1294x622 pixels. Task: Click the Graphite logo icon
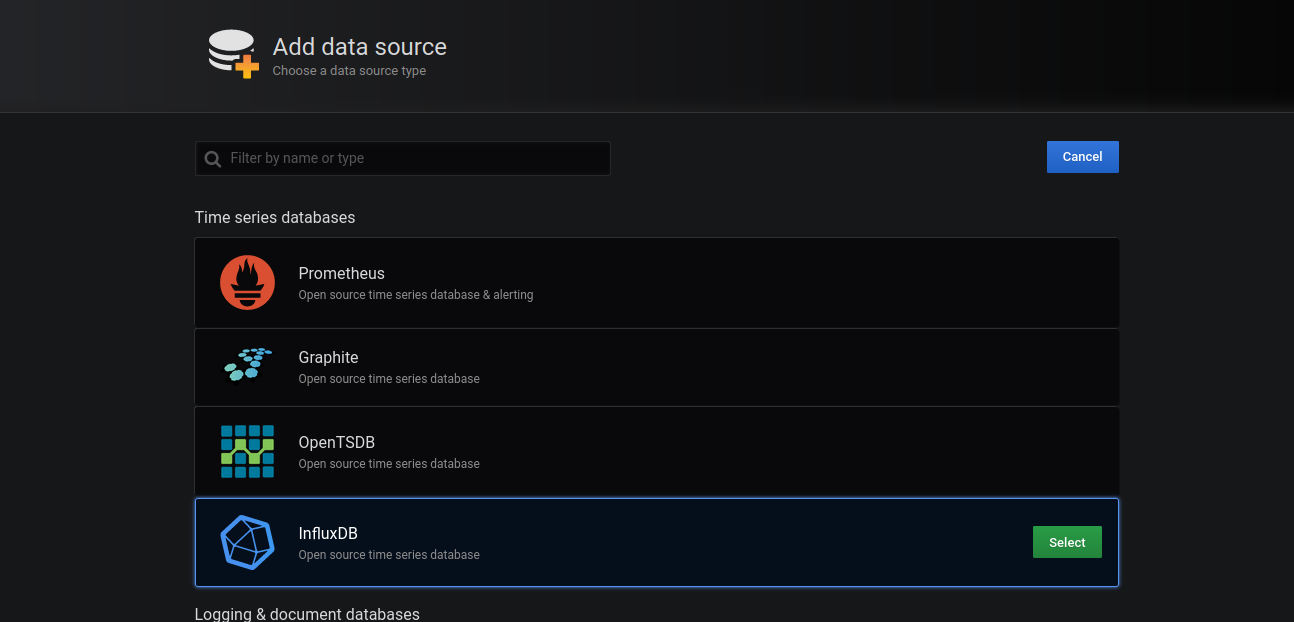[247, 365]
